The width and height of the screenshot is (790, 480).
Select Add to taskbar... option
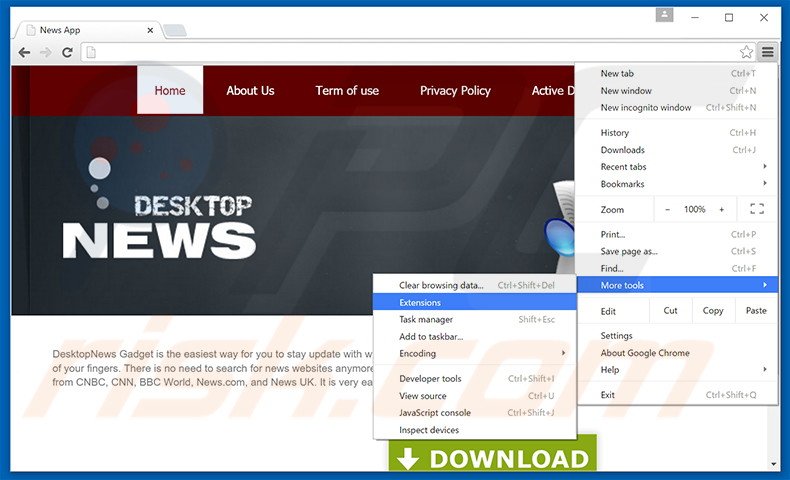pos(475,336)
